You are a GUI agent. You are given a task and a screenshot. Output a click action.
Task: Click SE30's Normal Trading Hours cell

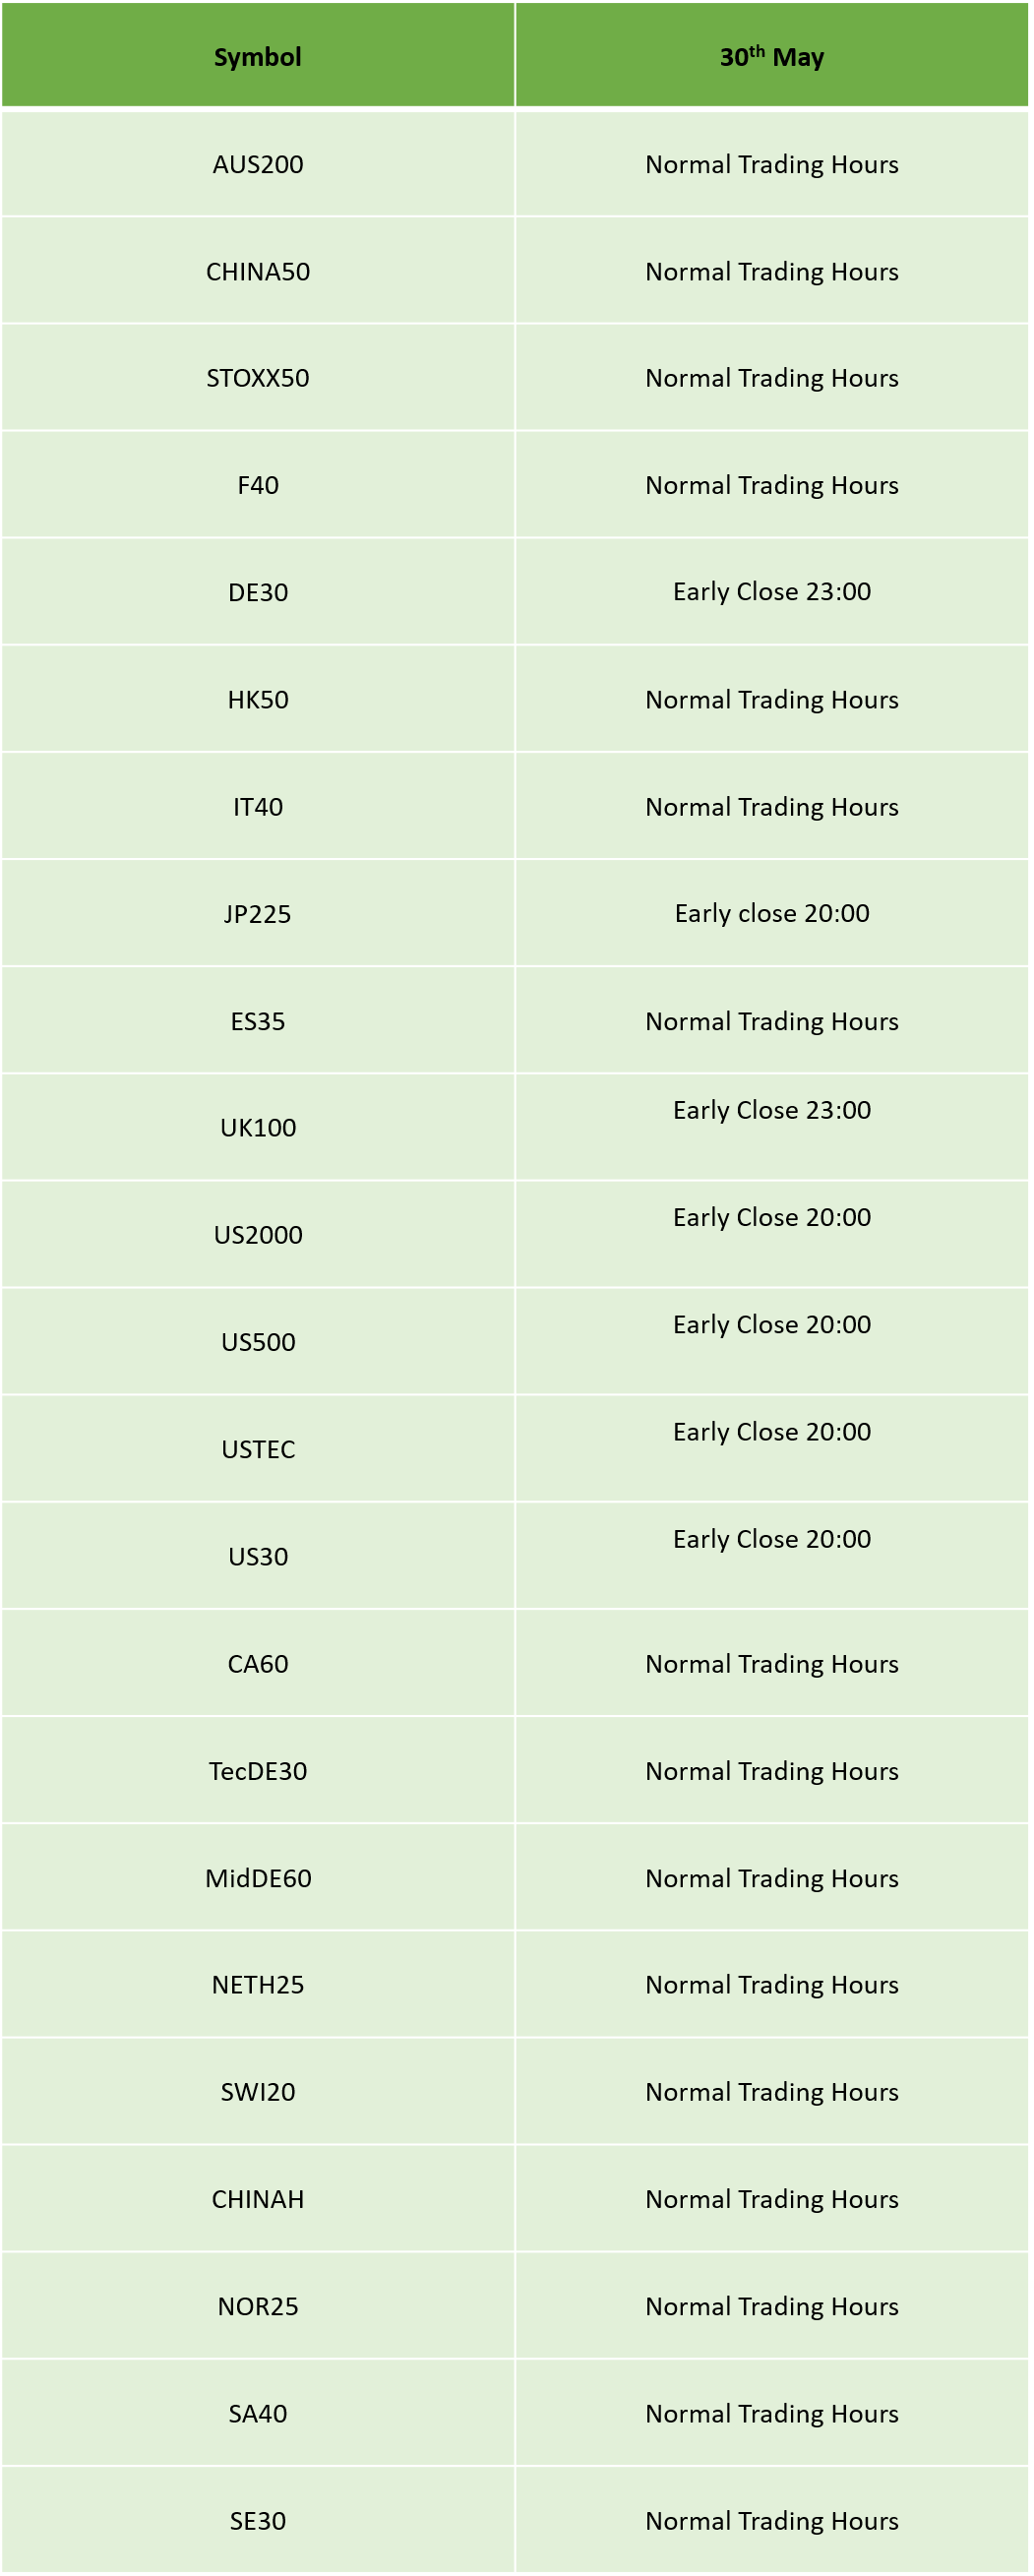click(x=772, y=2520)
